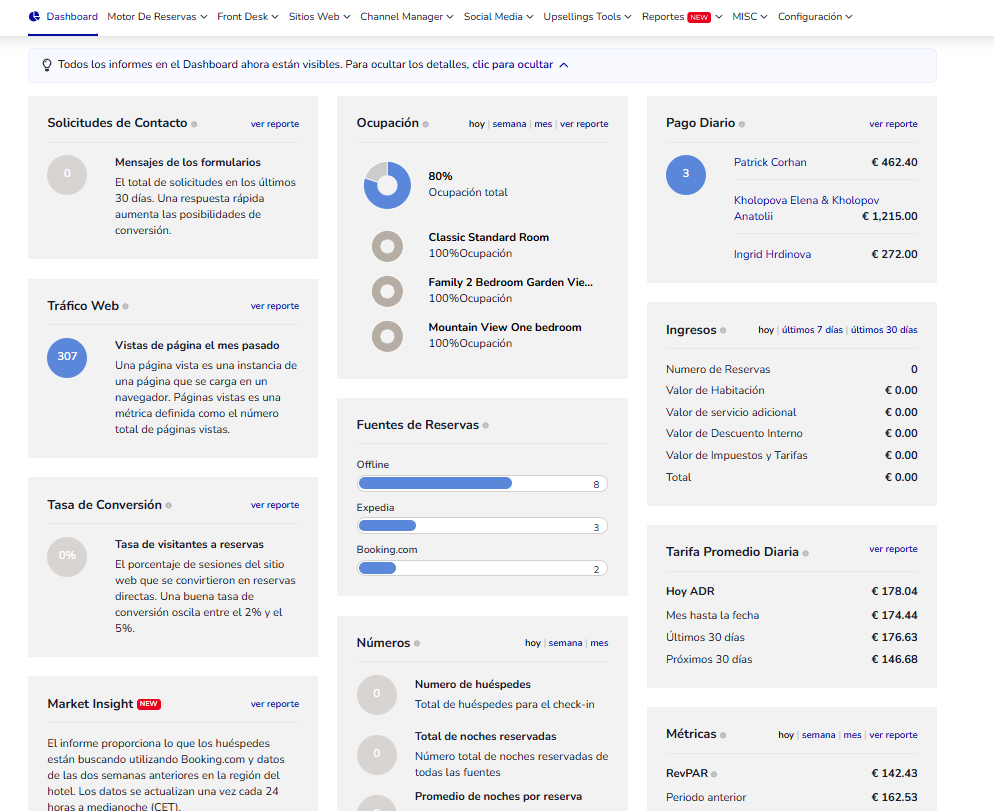
Task: Switch Ocupación view to semana
Action: (509, 124)
